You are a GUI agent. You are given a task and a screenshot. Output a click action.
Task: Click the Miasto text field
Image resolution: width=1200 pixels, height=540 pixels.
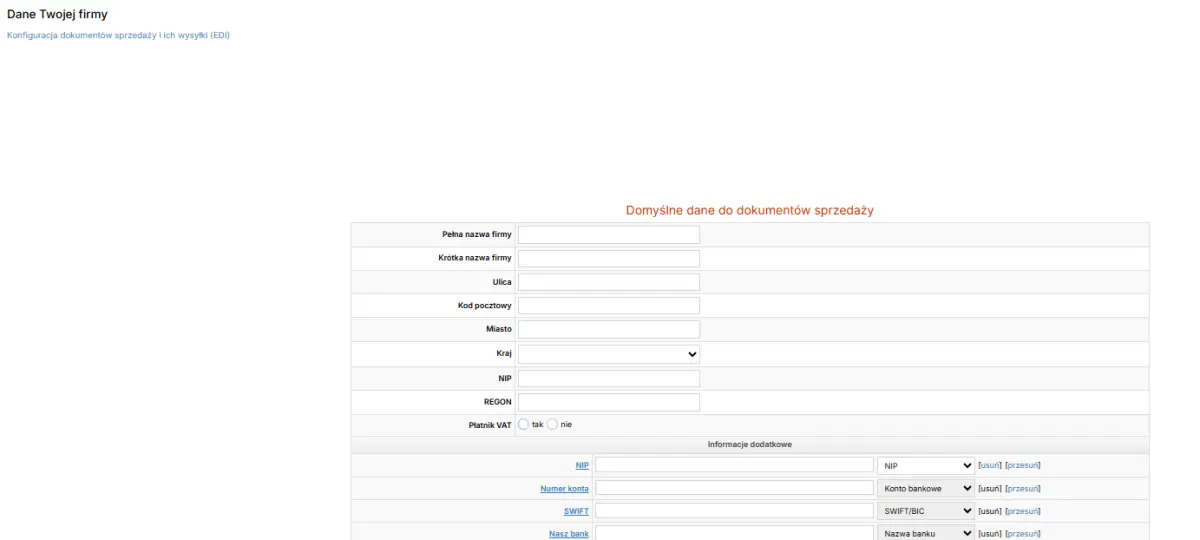[x=608, y=329]
